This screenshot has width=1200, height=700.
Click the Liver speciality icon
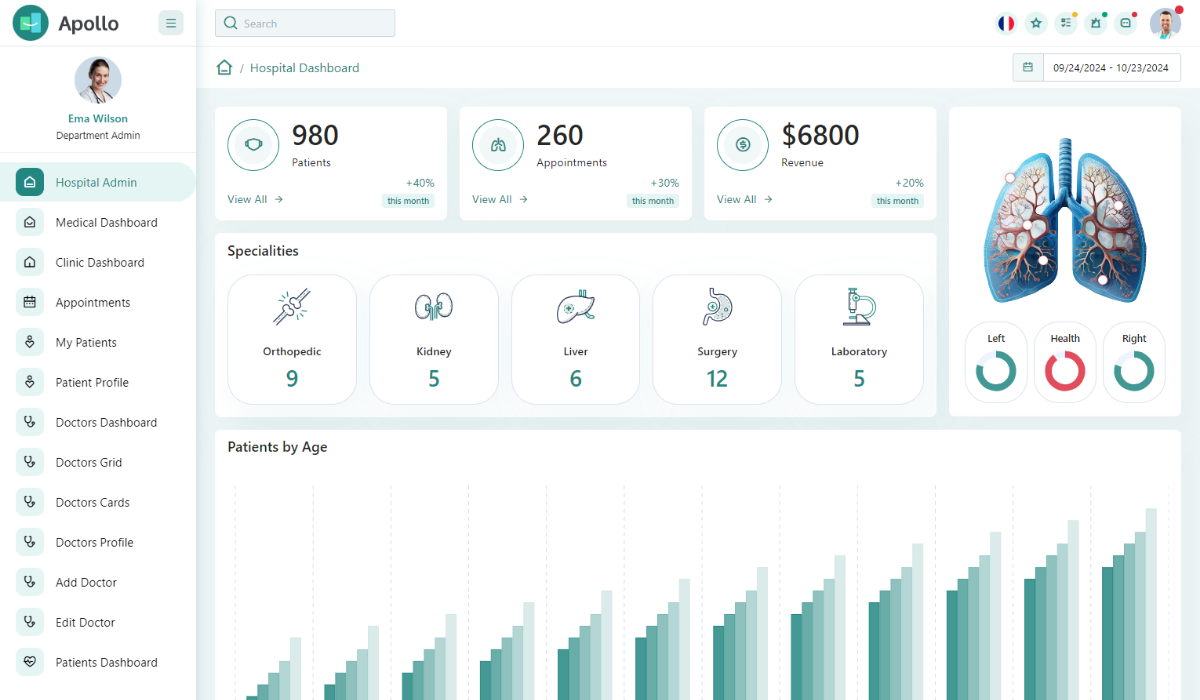coord(575,306)
